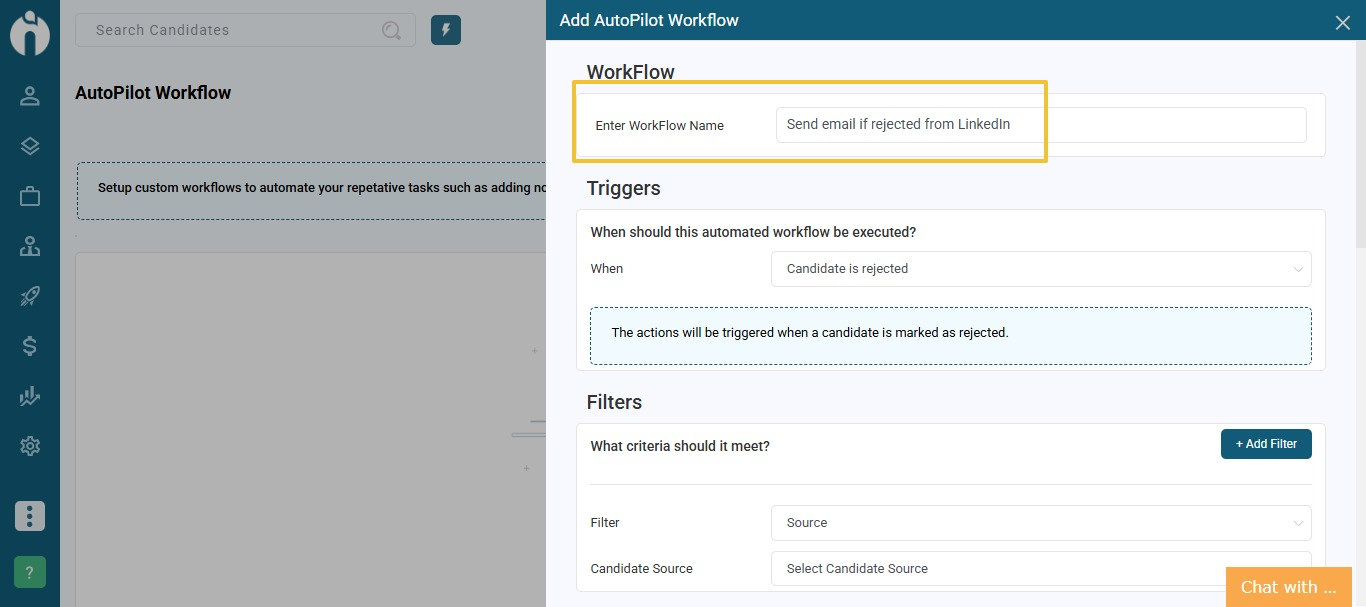Open the Filter Source dropdown
1366x607 pixels.
tap(1041, 523)
